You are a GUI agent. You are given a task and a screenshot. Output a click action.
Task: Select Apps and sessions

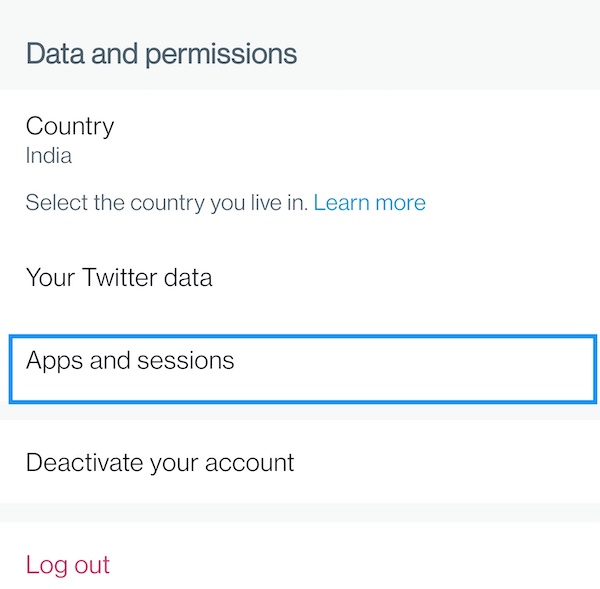click(x=130, y=360)
